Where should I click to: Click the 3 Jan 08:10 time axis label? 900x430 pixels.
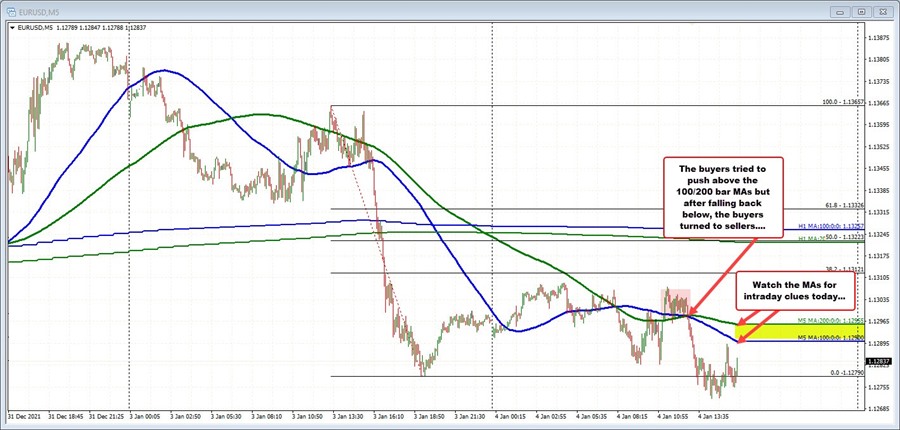pos(268,419)
